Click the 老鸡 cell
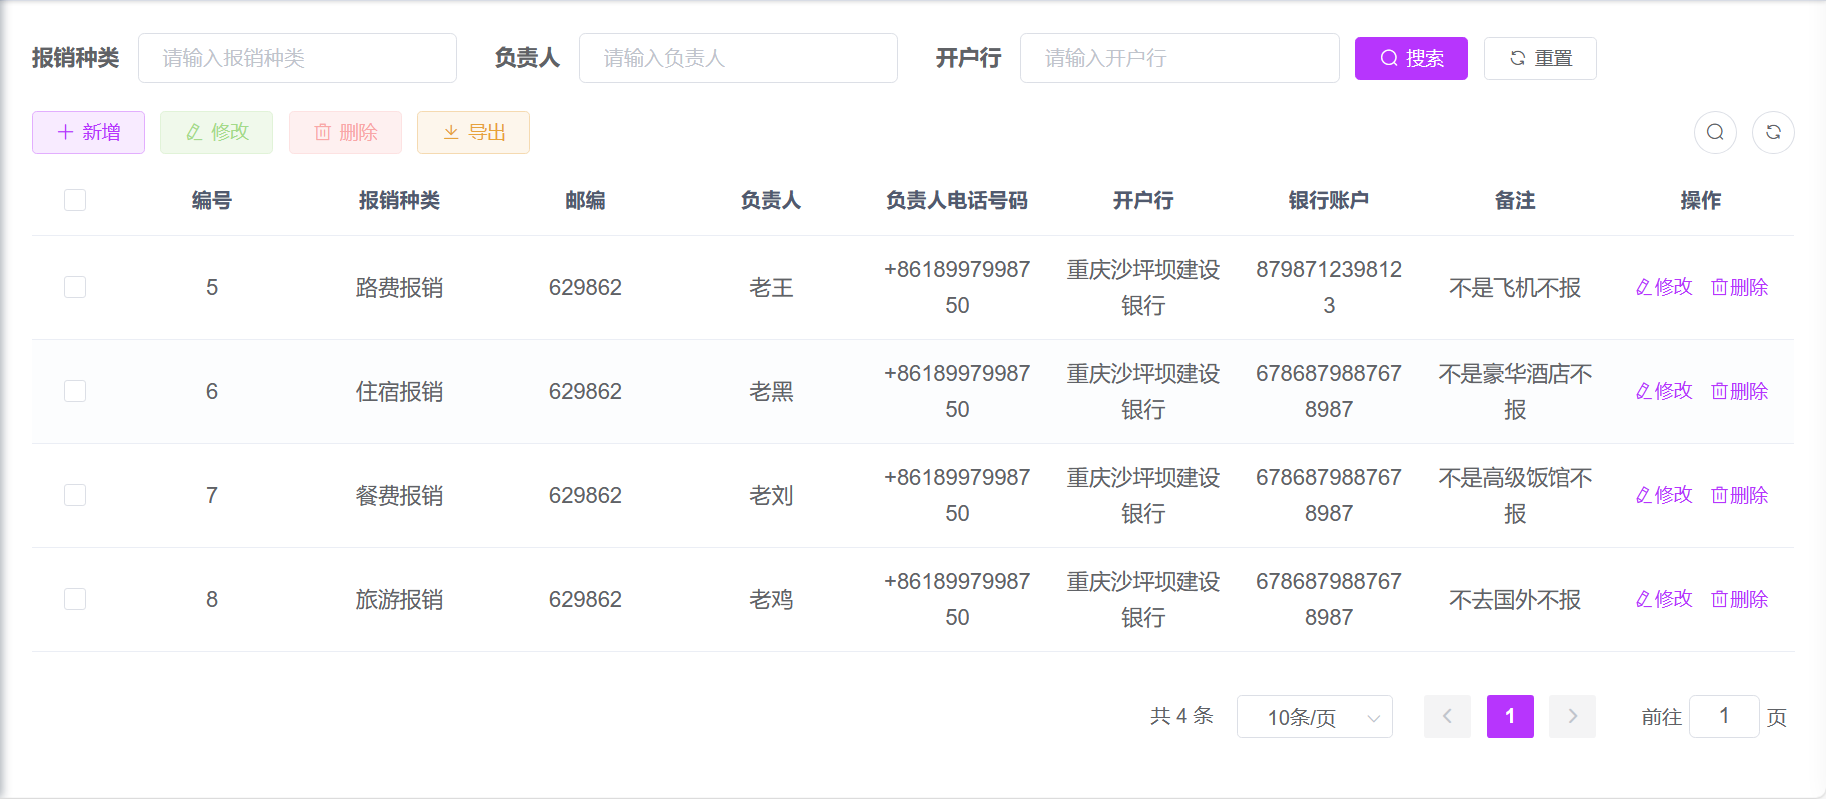The width and height of the screenshot is (1826, 799). (771, 600)
